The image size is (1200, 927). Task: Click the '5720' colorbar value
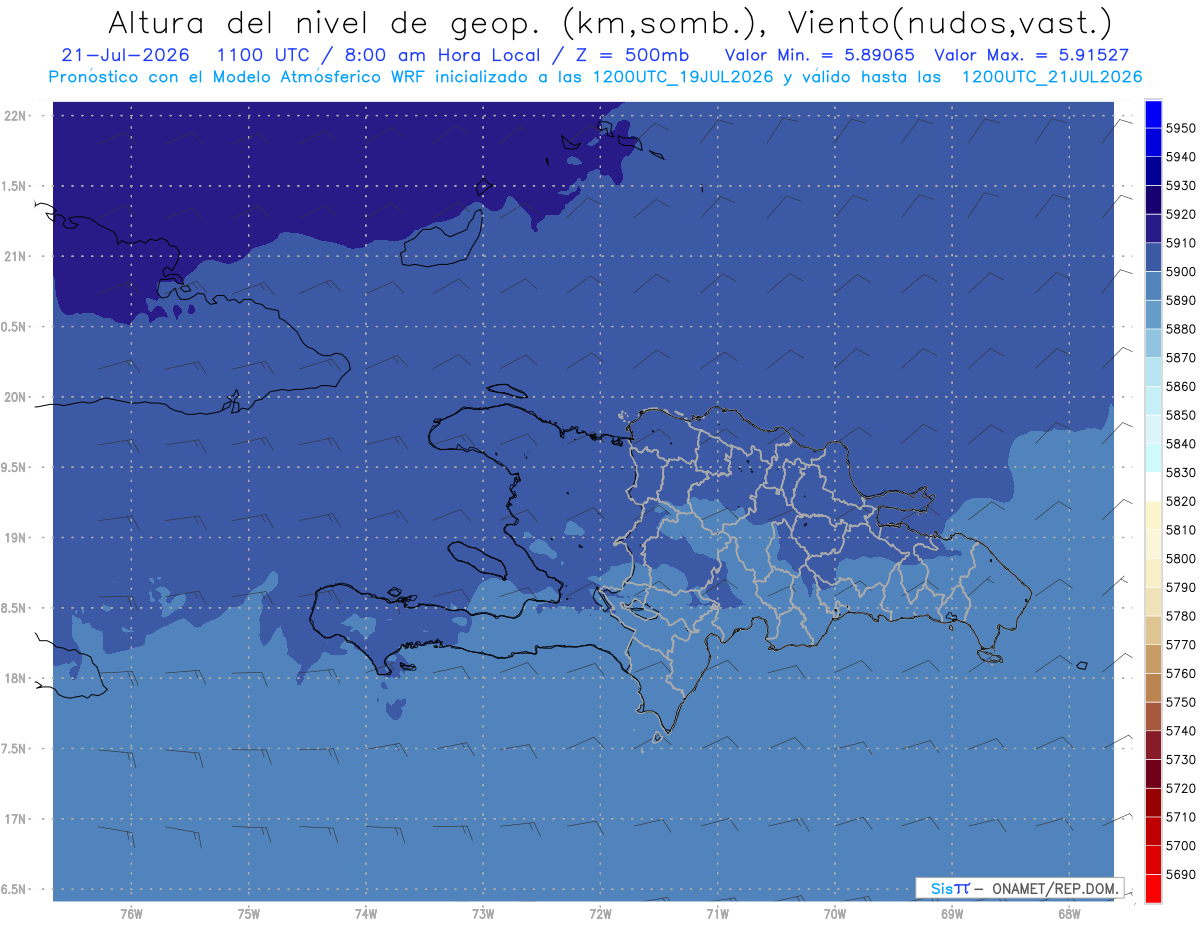tap(1180, 789)
